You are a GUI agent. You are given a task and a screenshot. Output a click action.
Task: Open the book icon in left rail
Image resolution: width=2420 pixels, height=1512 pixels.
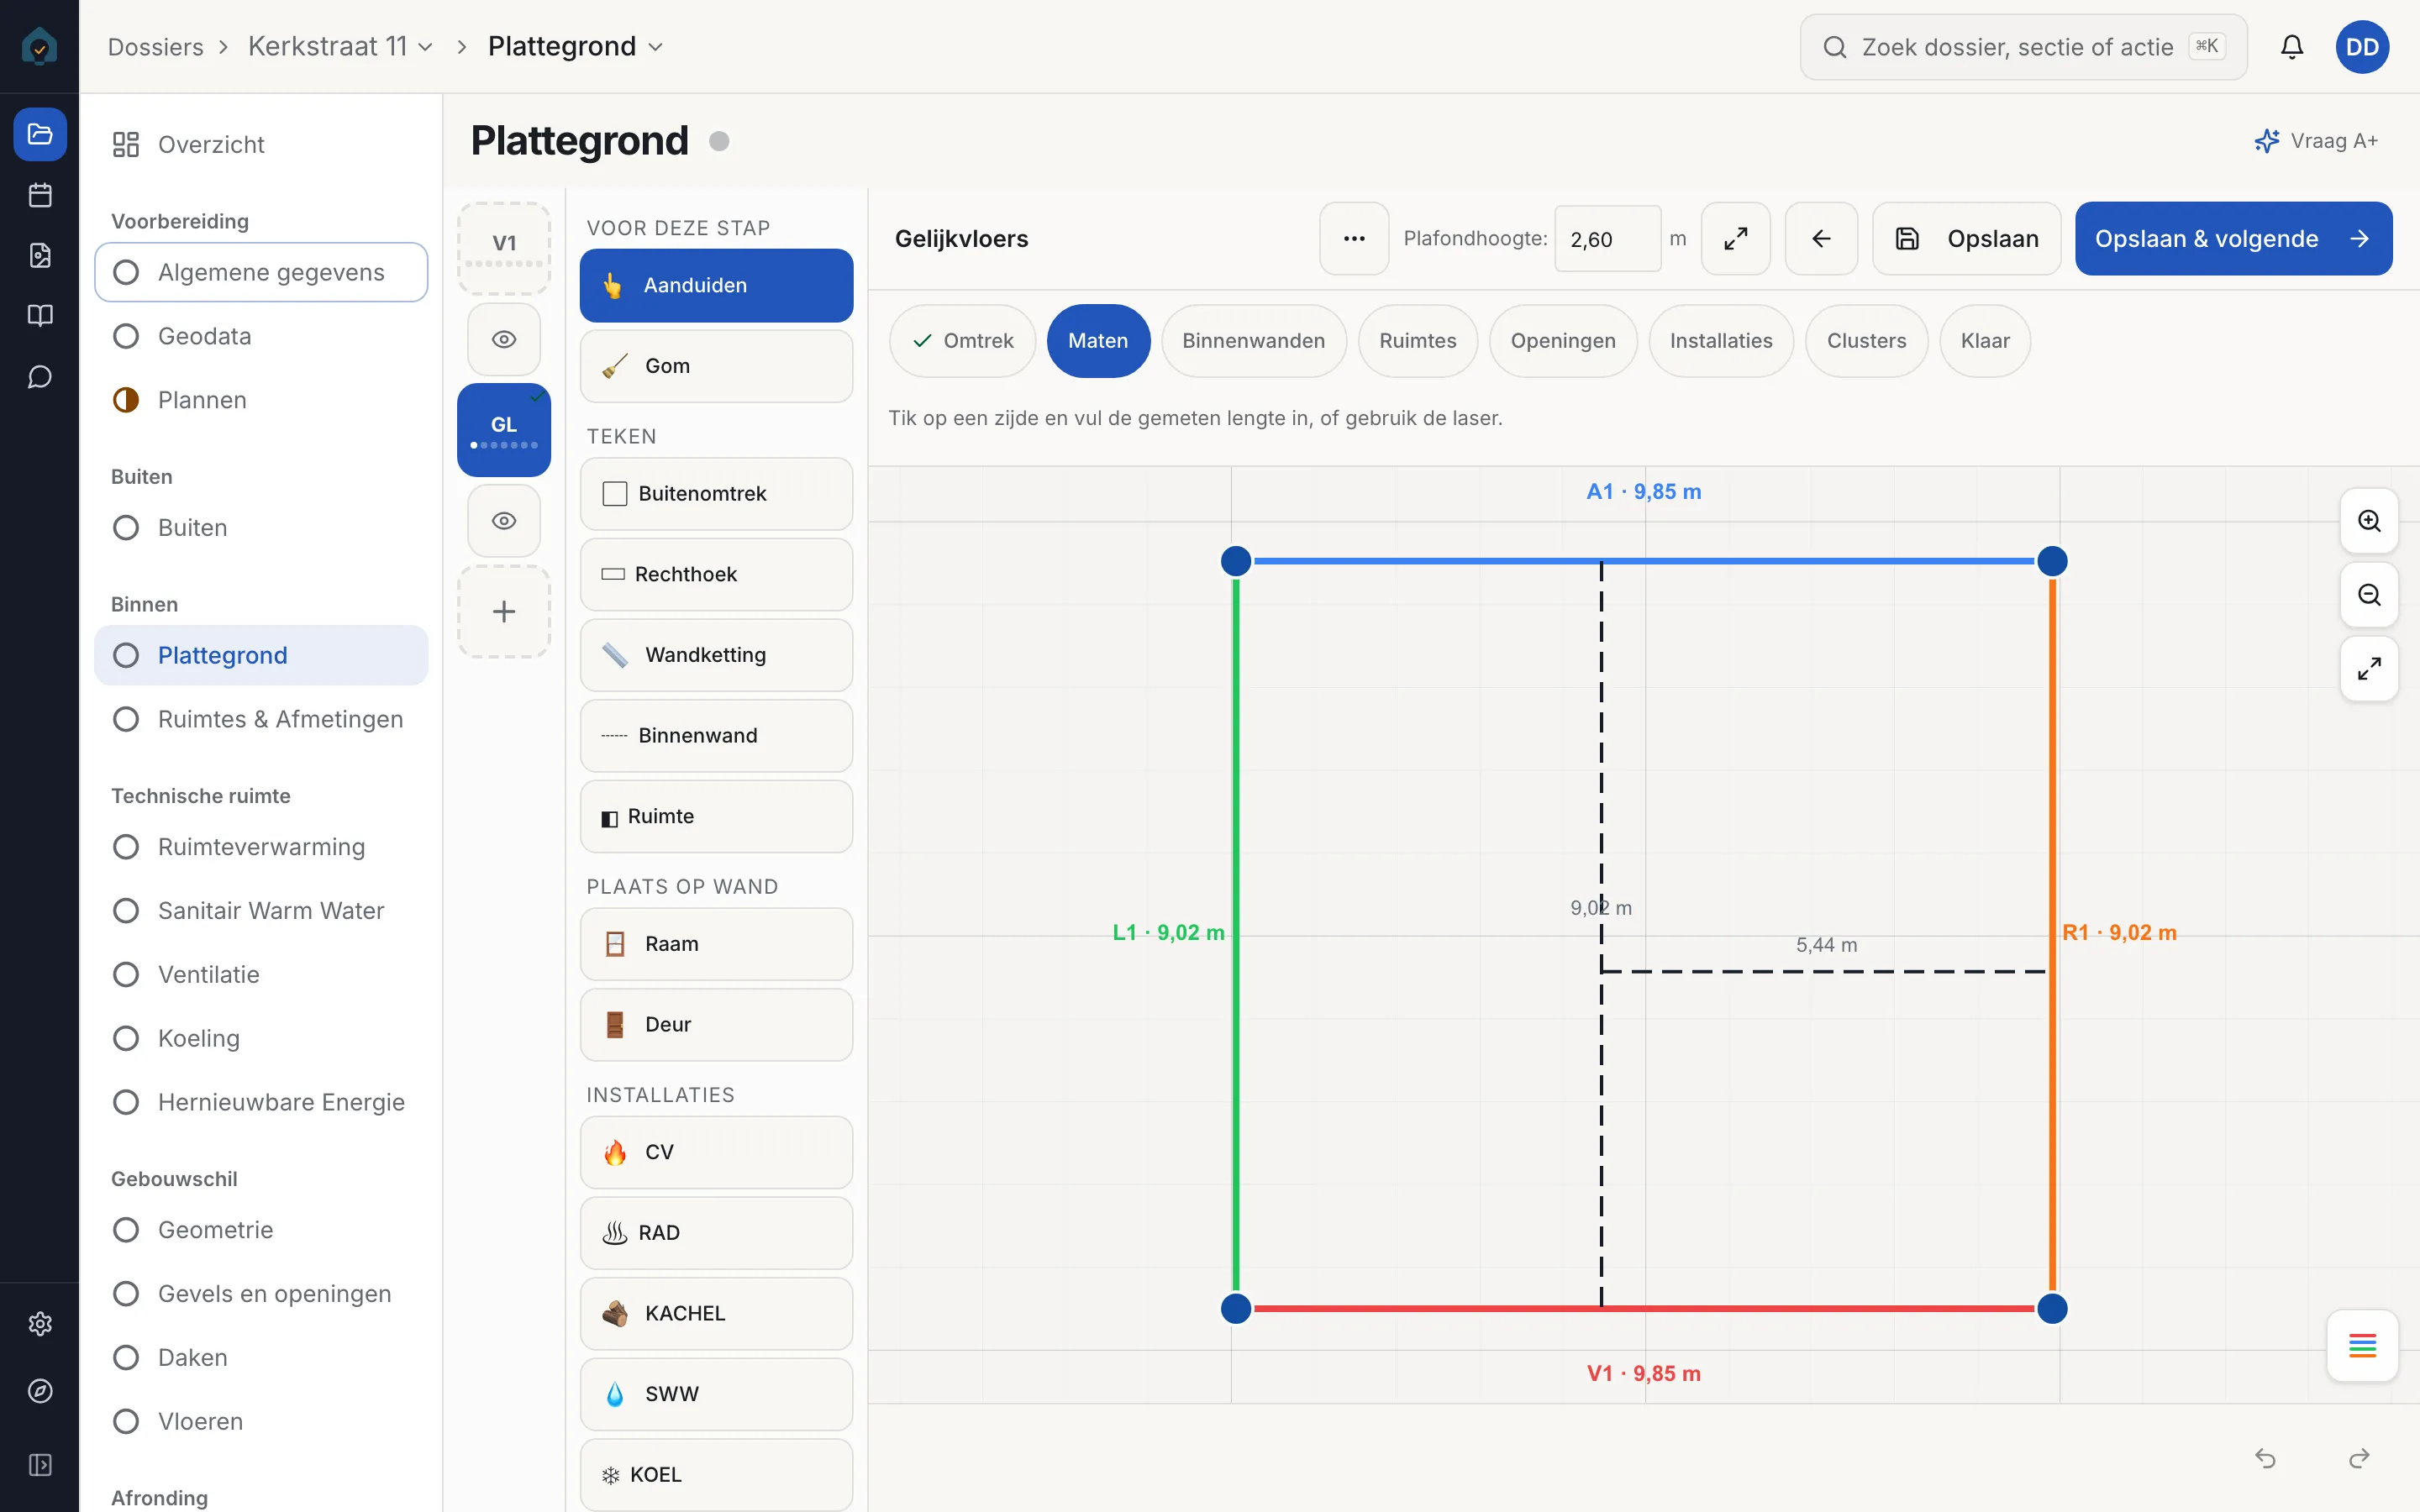pyautogui.click(x=40, y=316)
